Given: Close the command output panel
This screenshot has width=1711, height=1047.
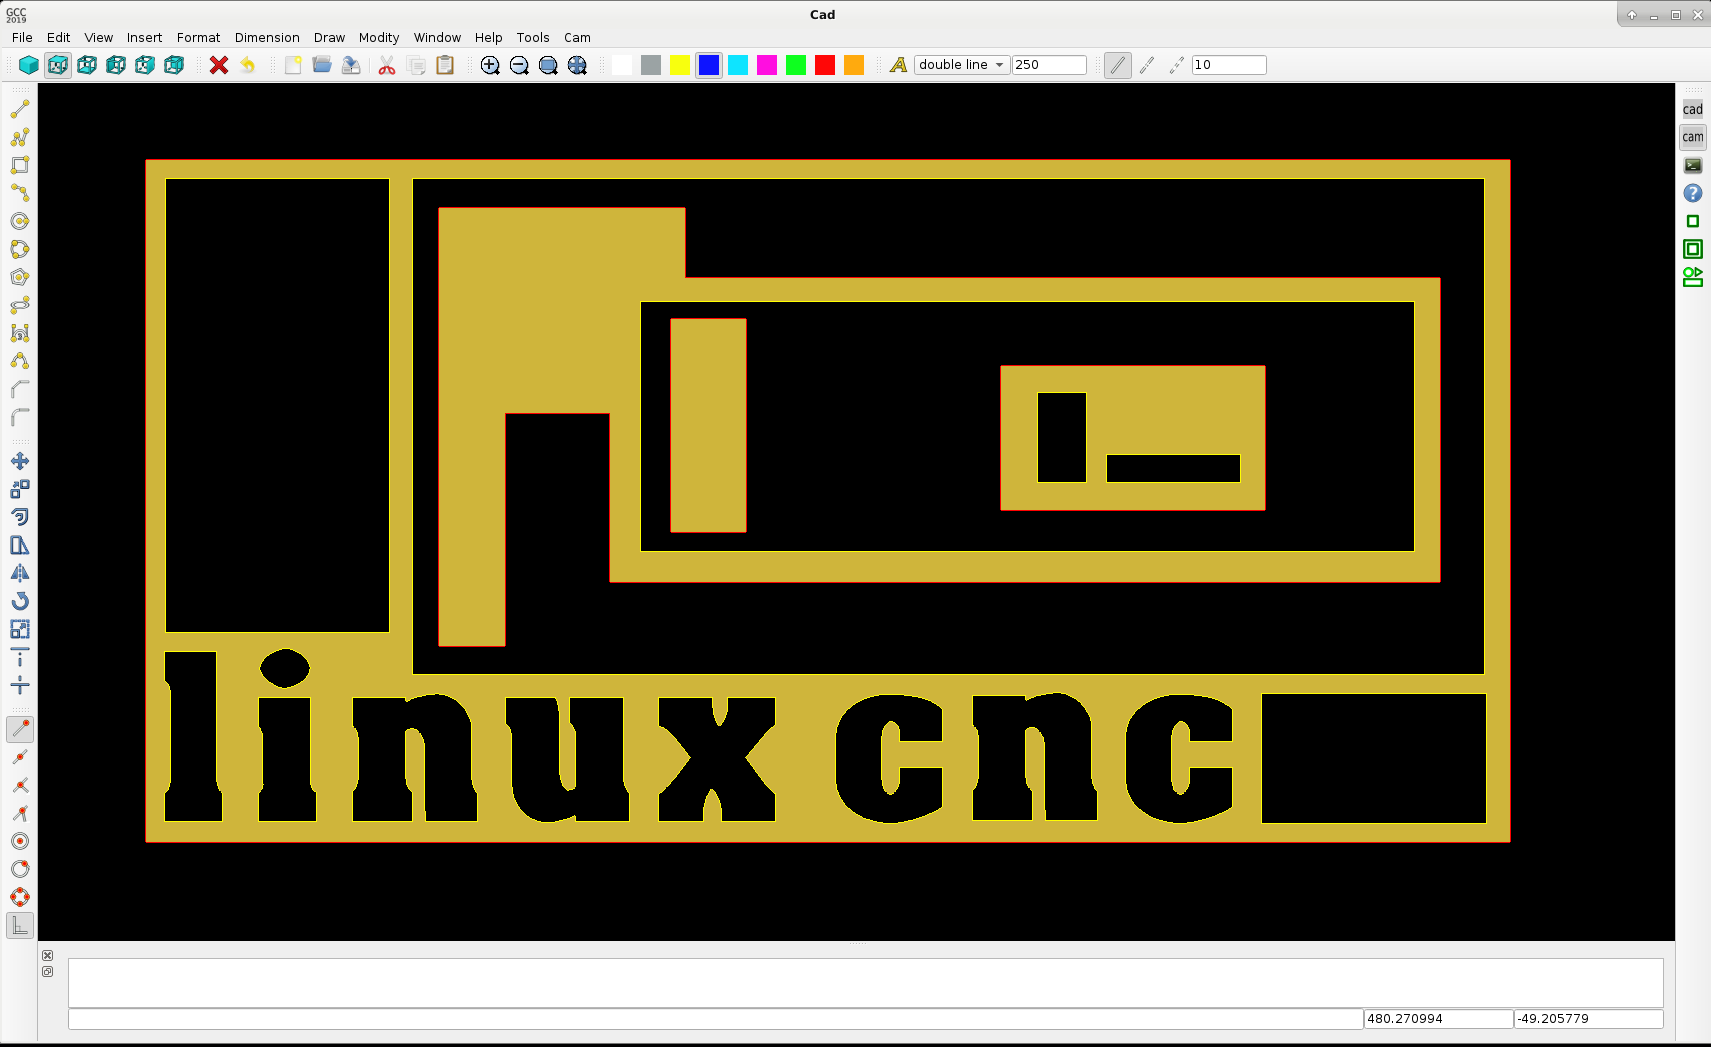Looking at the screenshot, I should (x=47, y=956).
